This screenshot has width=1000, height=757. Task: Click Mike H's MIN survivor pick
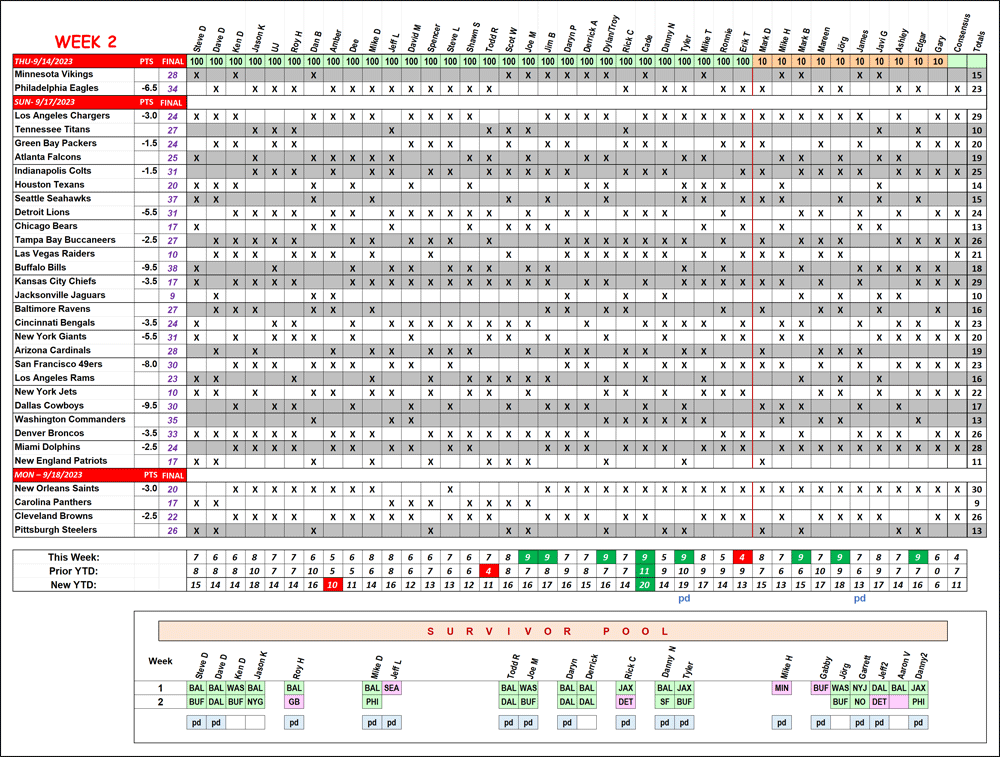tap(781, 688)
